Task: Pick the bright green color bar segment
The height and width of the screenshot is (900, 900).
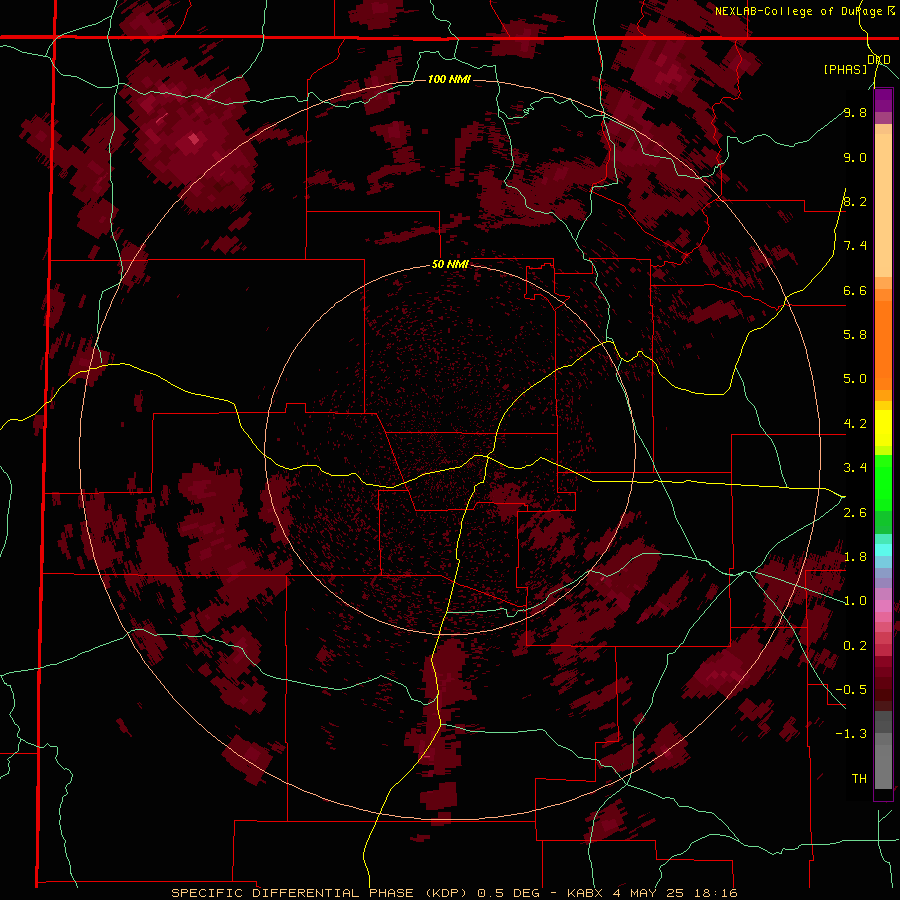Action: 883,483
